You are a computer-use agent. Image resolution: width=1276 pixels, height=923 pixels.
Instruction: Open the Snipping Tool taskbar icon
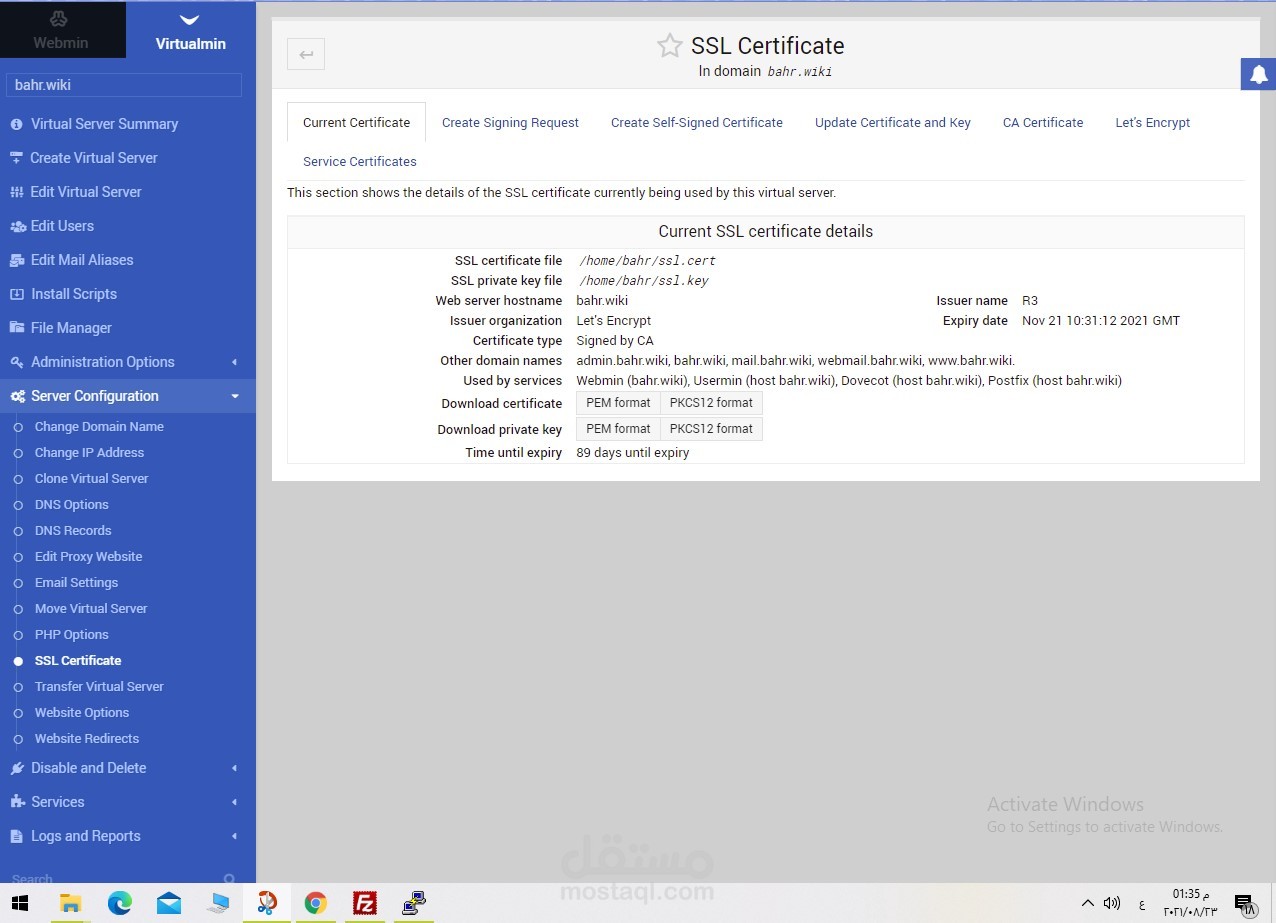(x=266, y=903)
